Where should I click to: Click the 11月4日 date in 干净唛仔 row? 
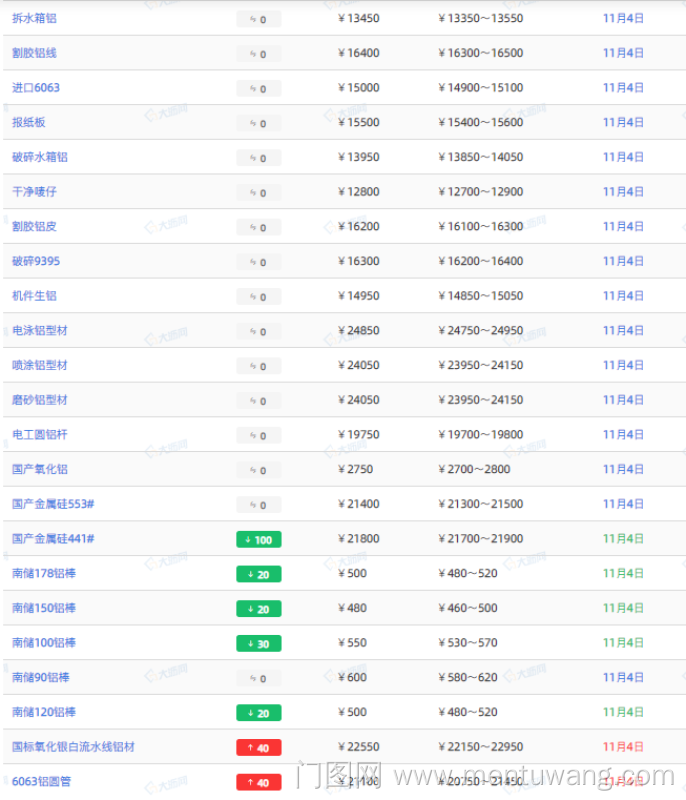coord(623,192)
